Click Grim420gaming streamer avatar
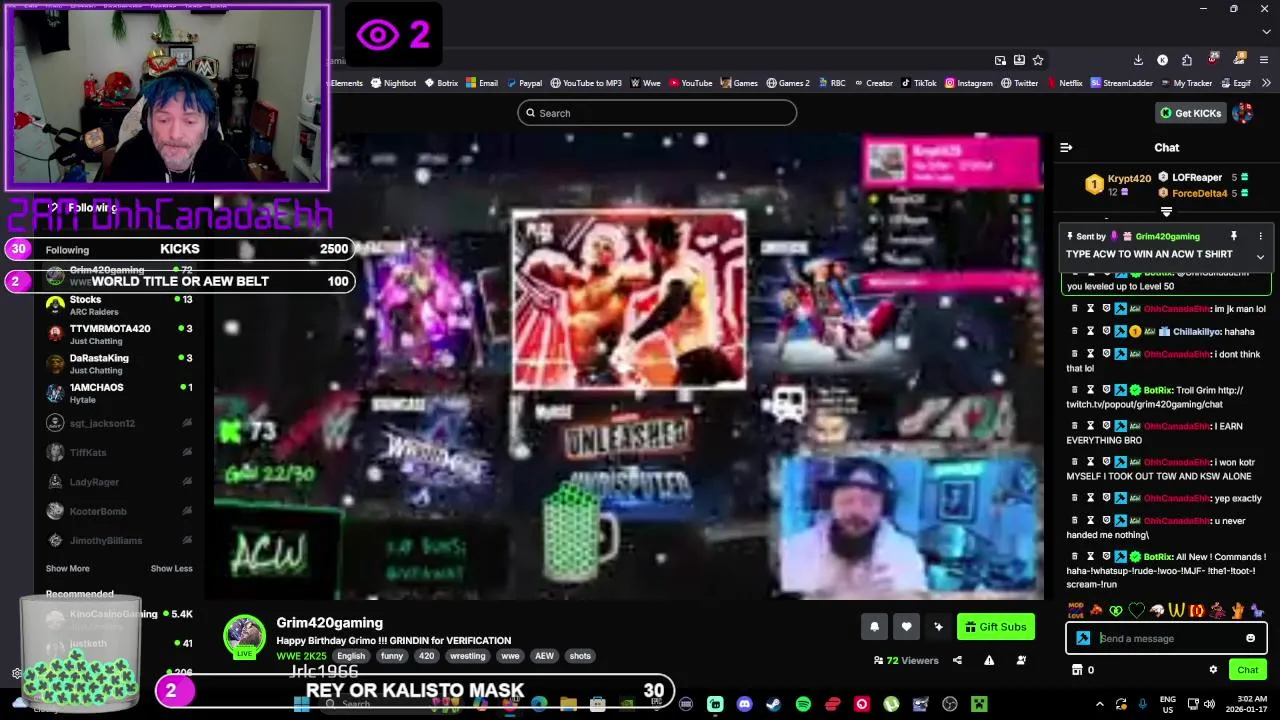The height and width of the screenshot is (720, 1280). click(x=243, y=636)
